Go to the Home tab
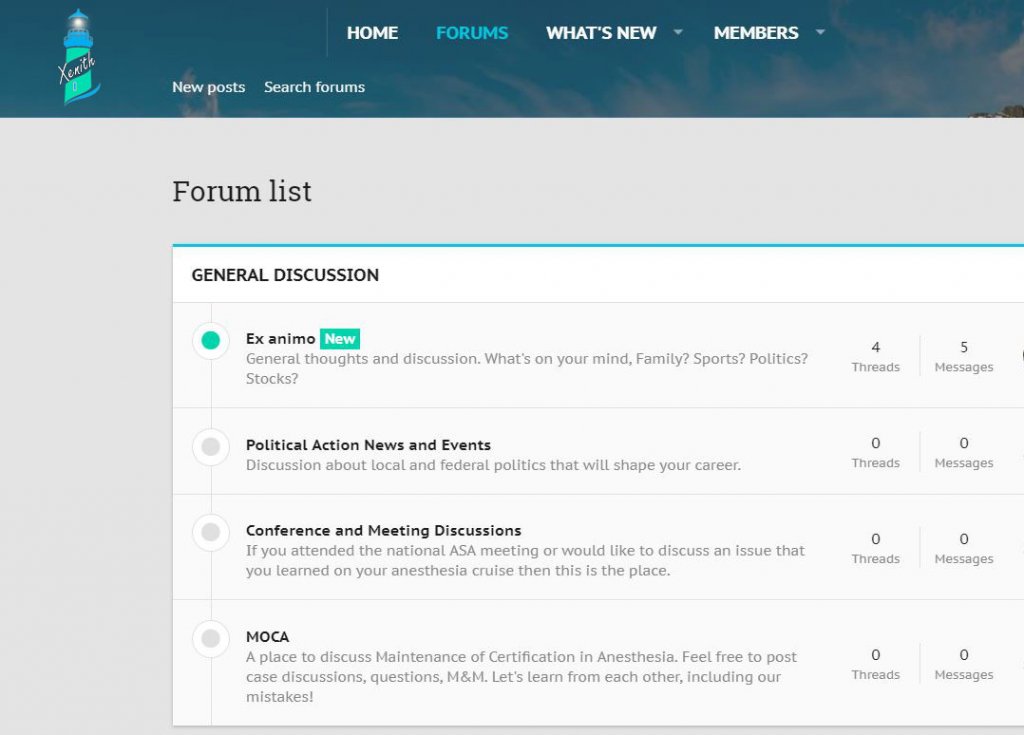The height and width of the screenshot is (735, 1024). pos(372,33)
